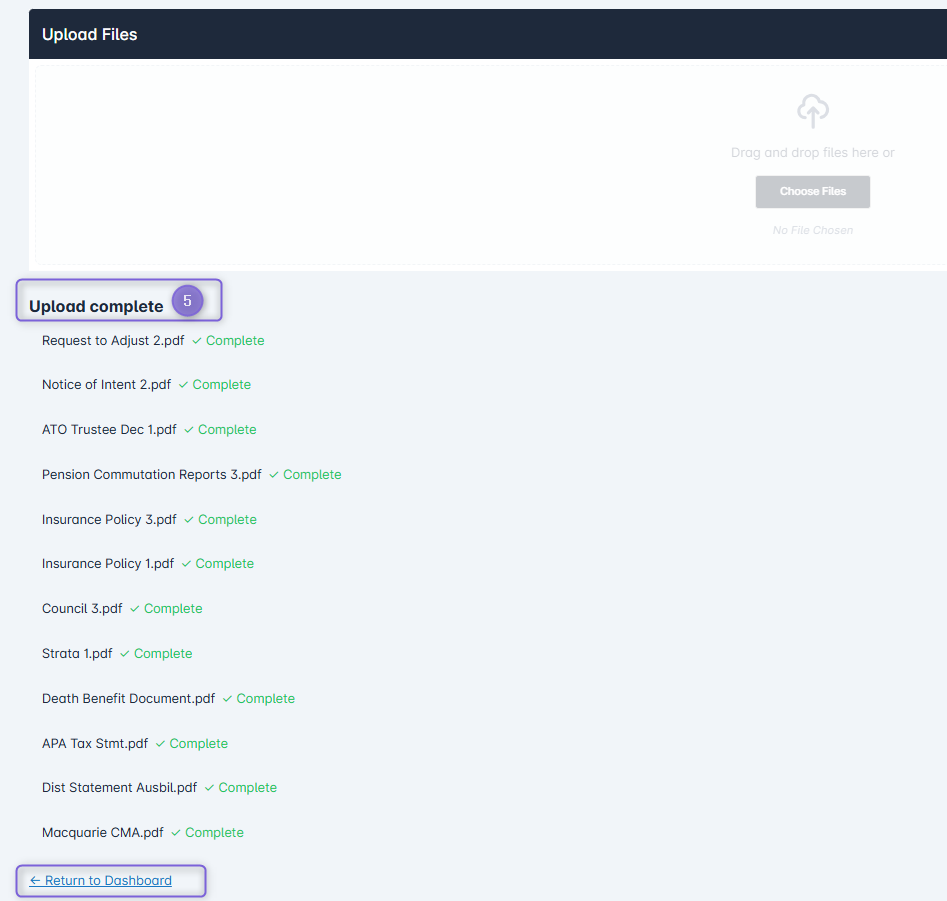Screen dimensions: 947x901
Task: Select the Death Benefit Document.pdf file name
Action: (129, 698)
